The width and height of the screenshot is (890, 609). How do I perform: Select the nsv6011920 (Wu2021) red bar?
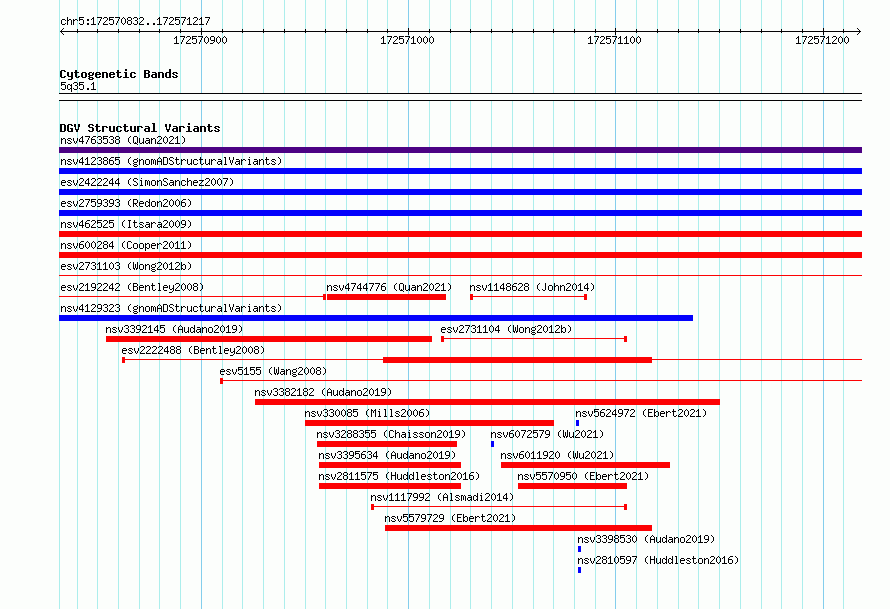tap(585, 465)
